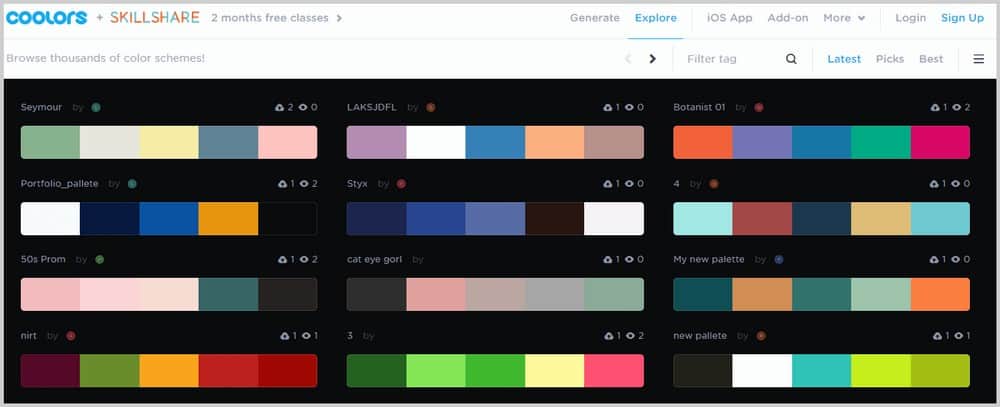Click nirt author avatar

tap(71, 336)
